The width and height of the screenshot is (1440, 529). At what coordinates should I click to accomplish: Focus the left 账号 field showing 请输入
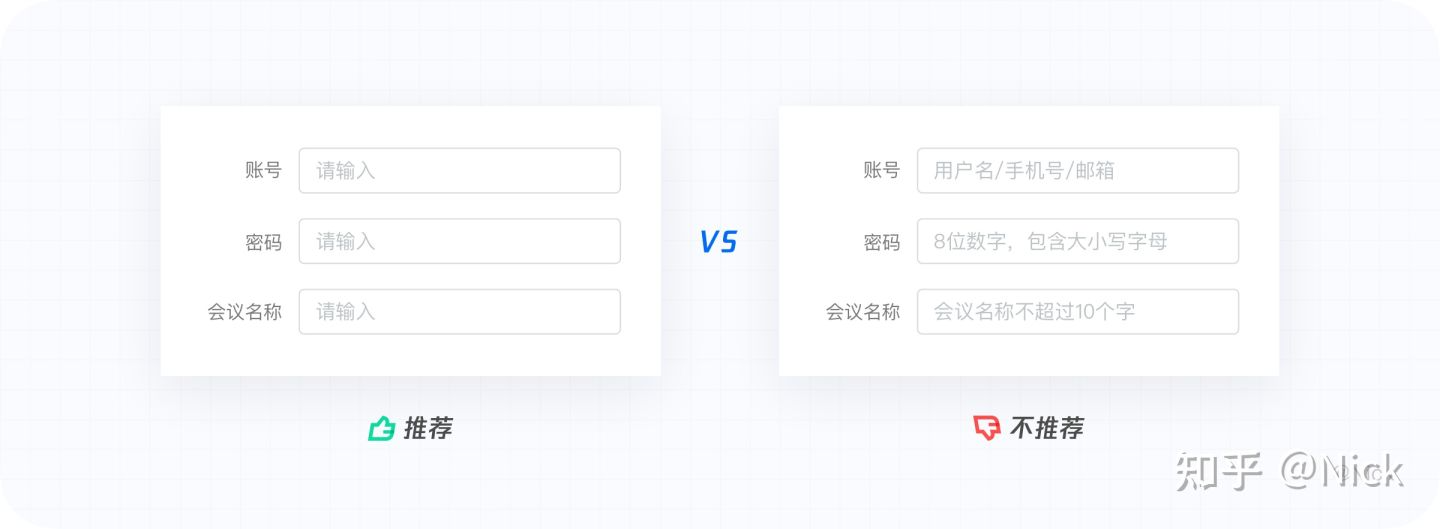460,171
